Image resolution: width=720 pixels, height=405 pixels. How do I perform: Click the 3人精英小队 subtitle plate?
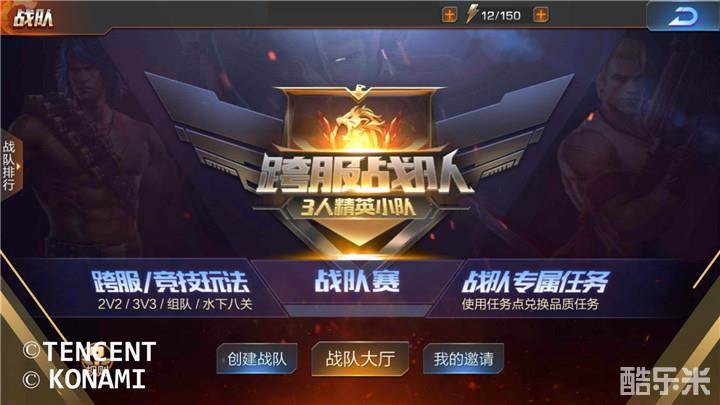[x=359, y=208]
